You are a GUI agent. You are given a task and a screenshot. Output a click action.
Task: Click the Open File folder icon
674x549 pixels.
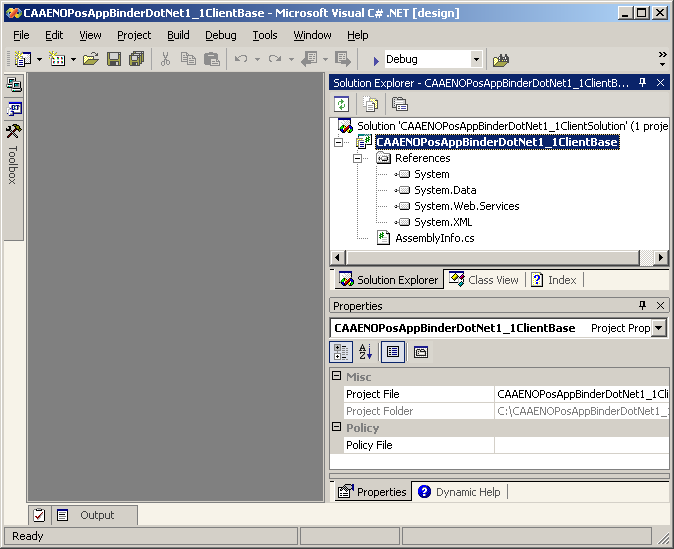[91, 59]
